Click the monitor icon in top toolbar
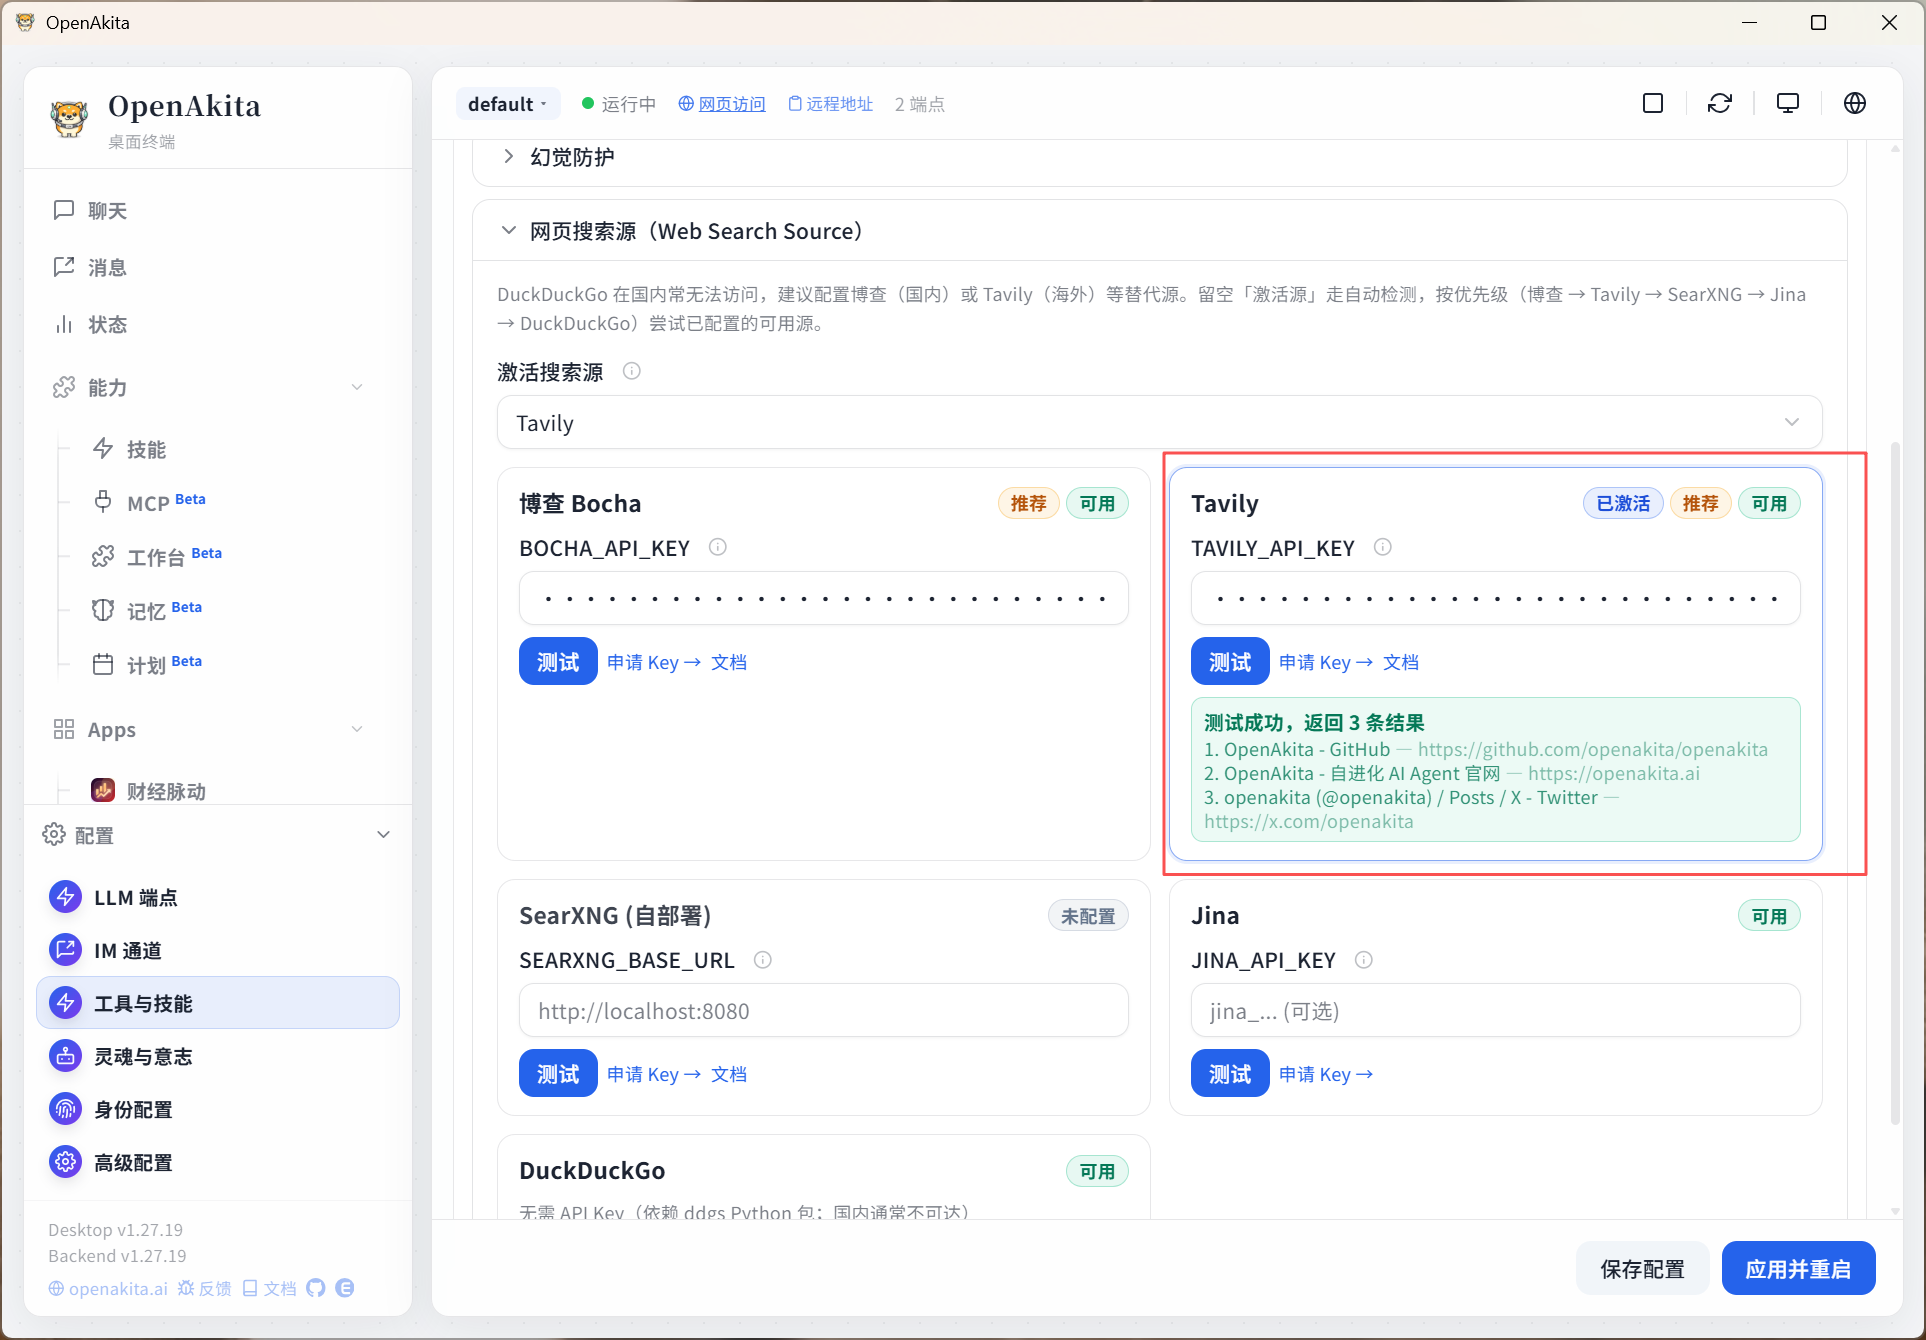Image resolution: width=1926 pixels, height=1340 pixels. click(1788, 103)
